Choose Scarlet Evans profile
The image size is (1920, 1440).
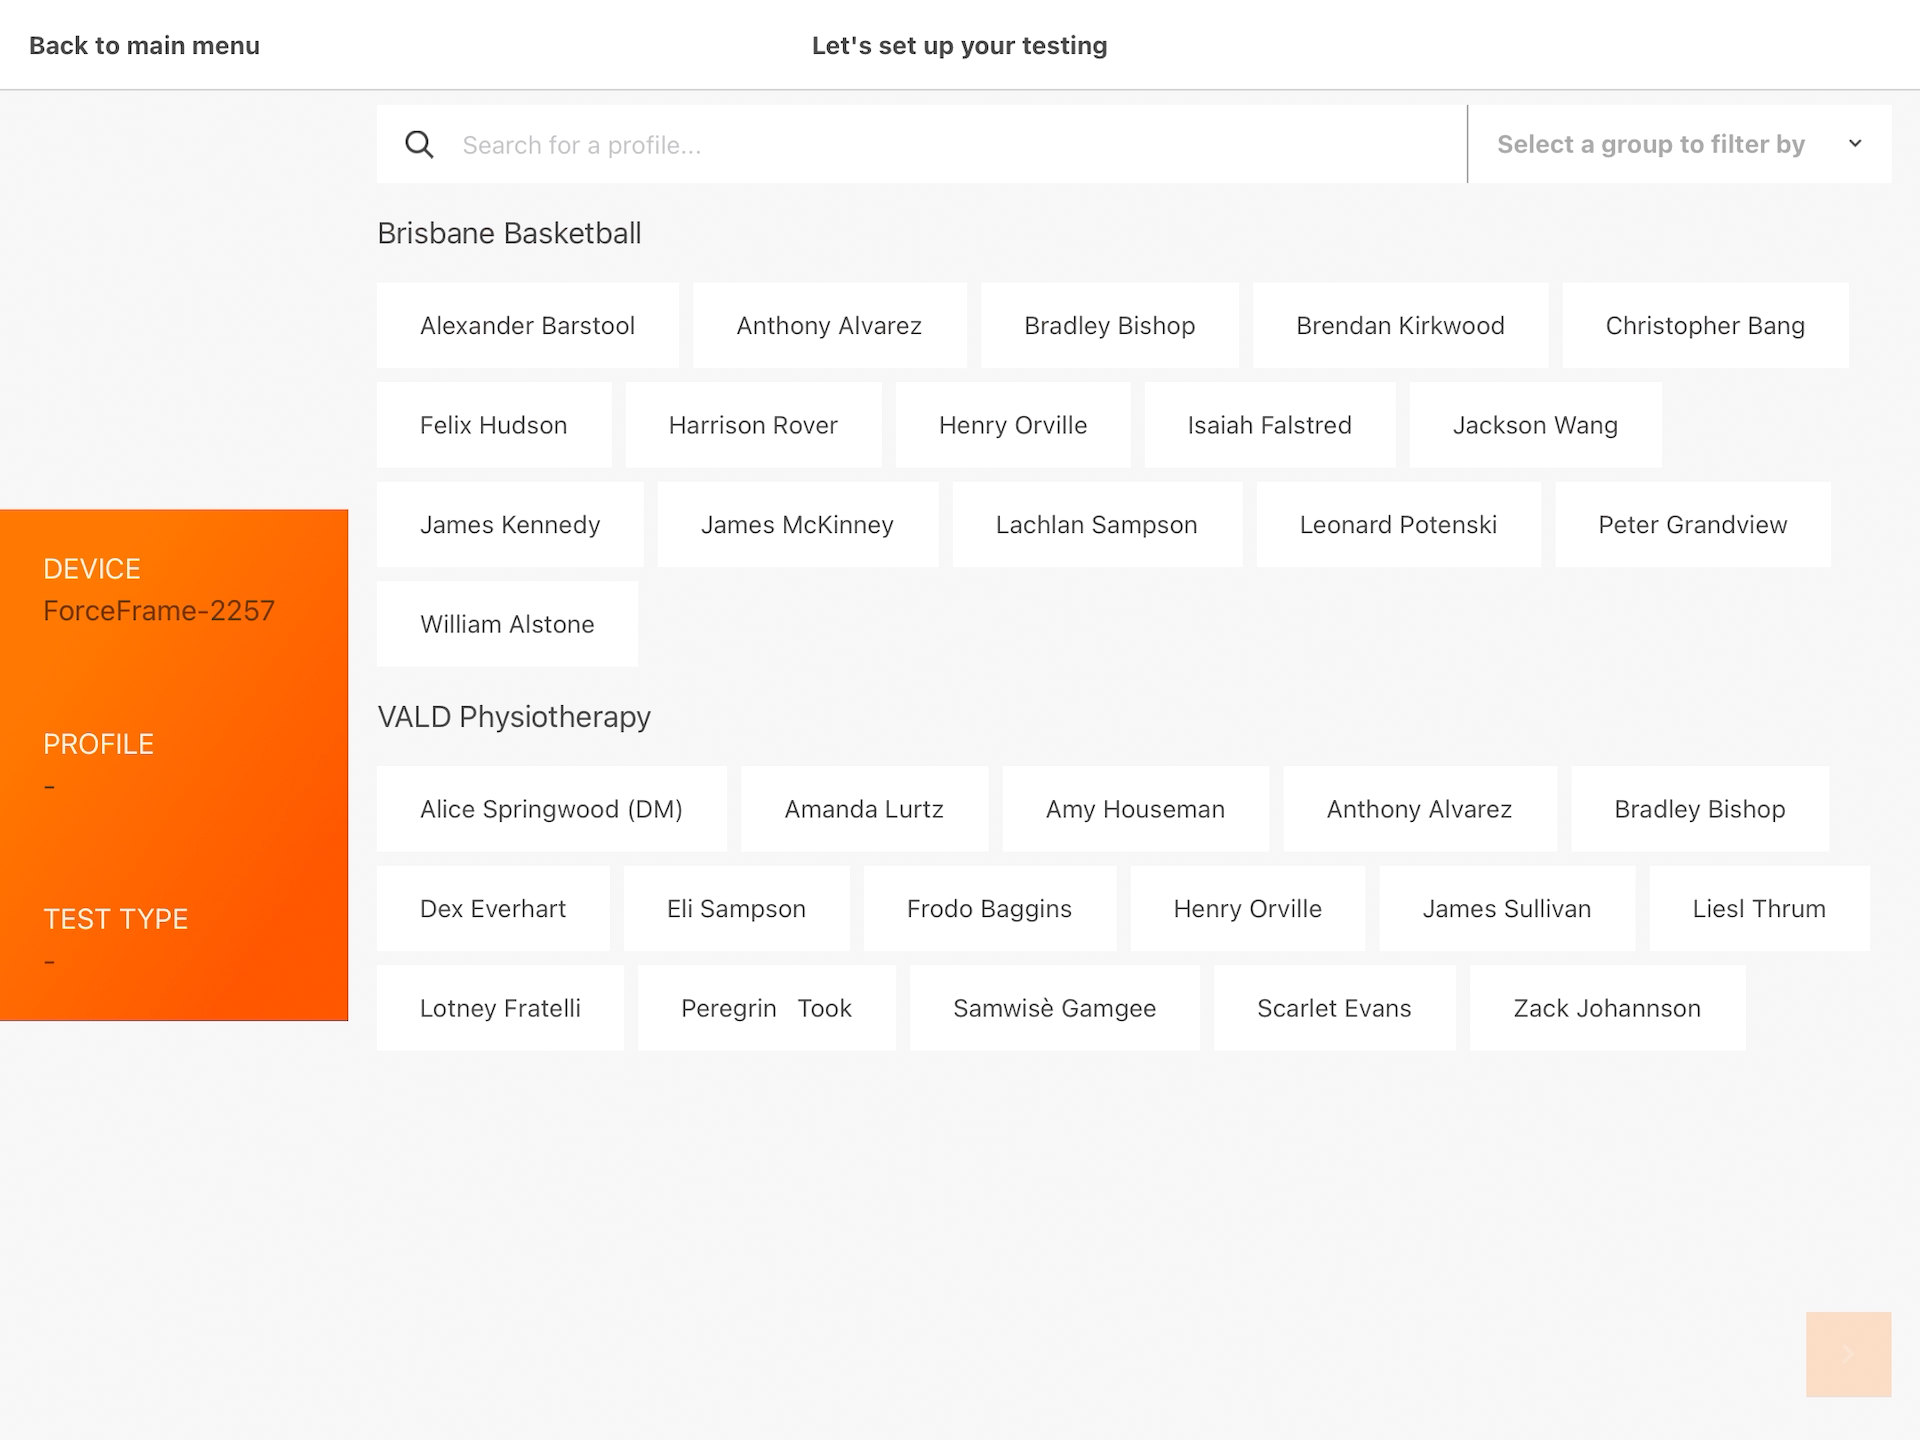1334,1008
